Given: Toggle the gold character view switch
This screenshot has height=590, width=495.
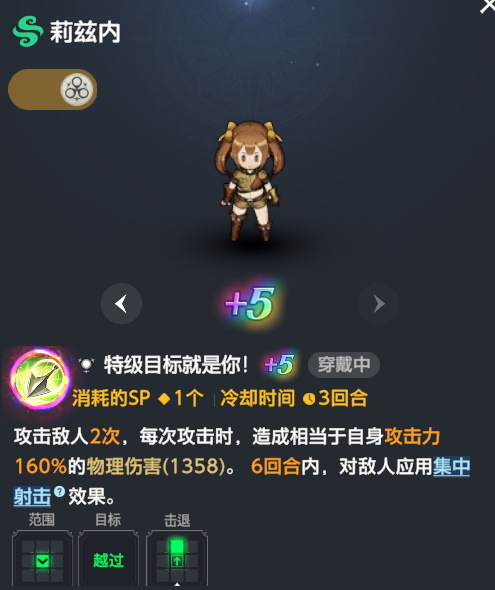Looking at the screenshot, I should pyautogui.click(x=52, y=89).
